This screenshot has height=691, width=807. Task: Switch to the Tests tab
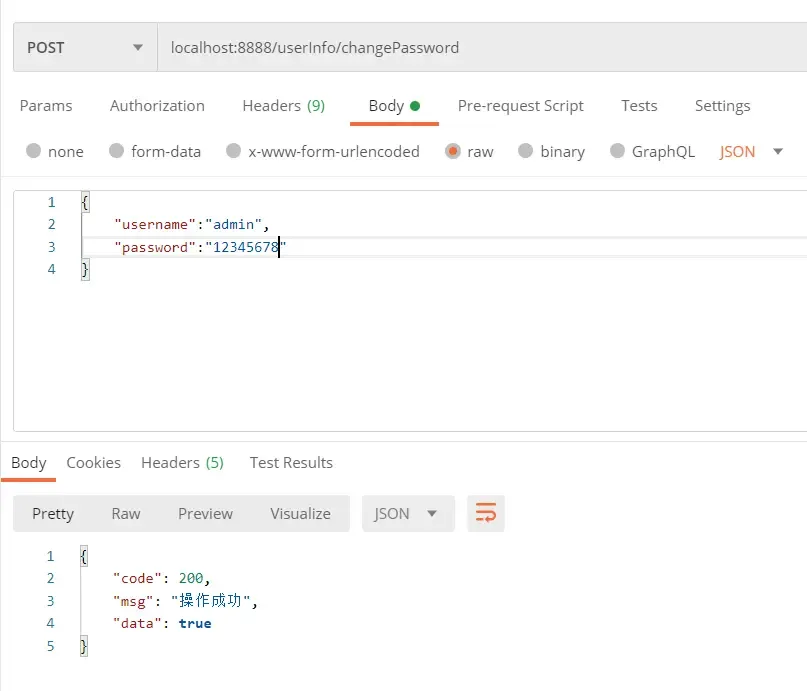(639, 105)
